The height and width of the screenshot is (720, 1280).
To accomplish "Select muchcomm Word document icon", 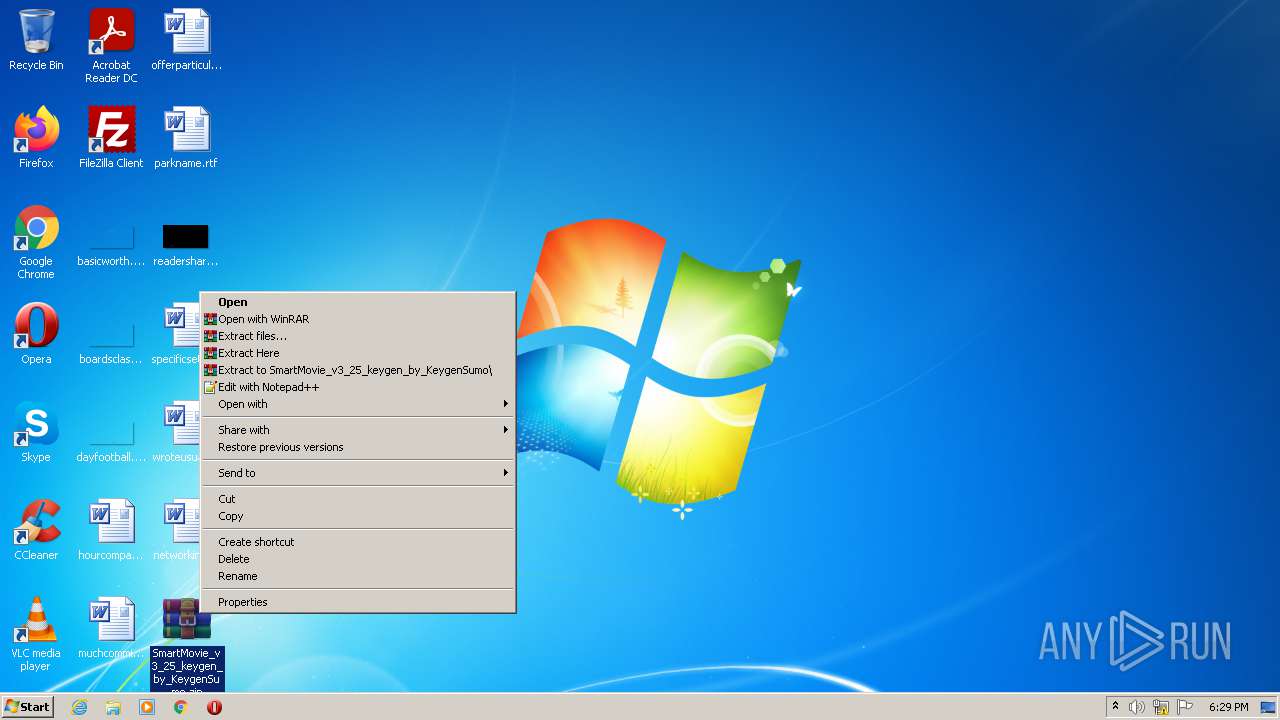I will tap(111, 628).
